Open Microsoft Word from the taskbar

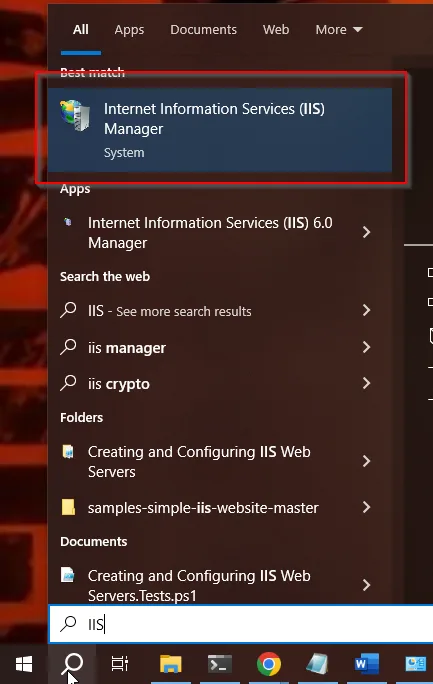367,664
